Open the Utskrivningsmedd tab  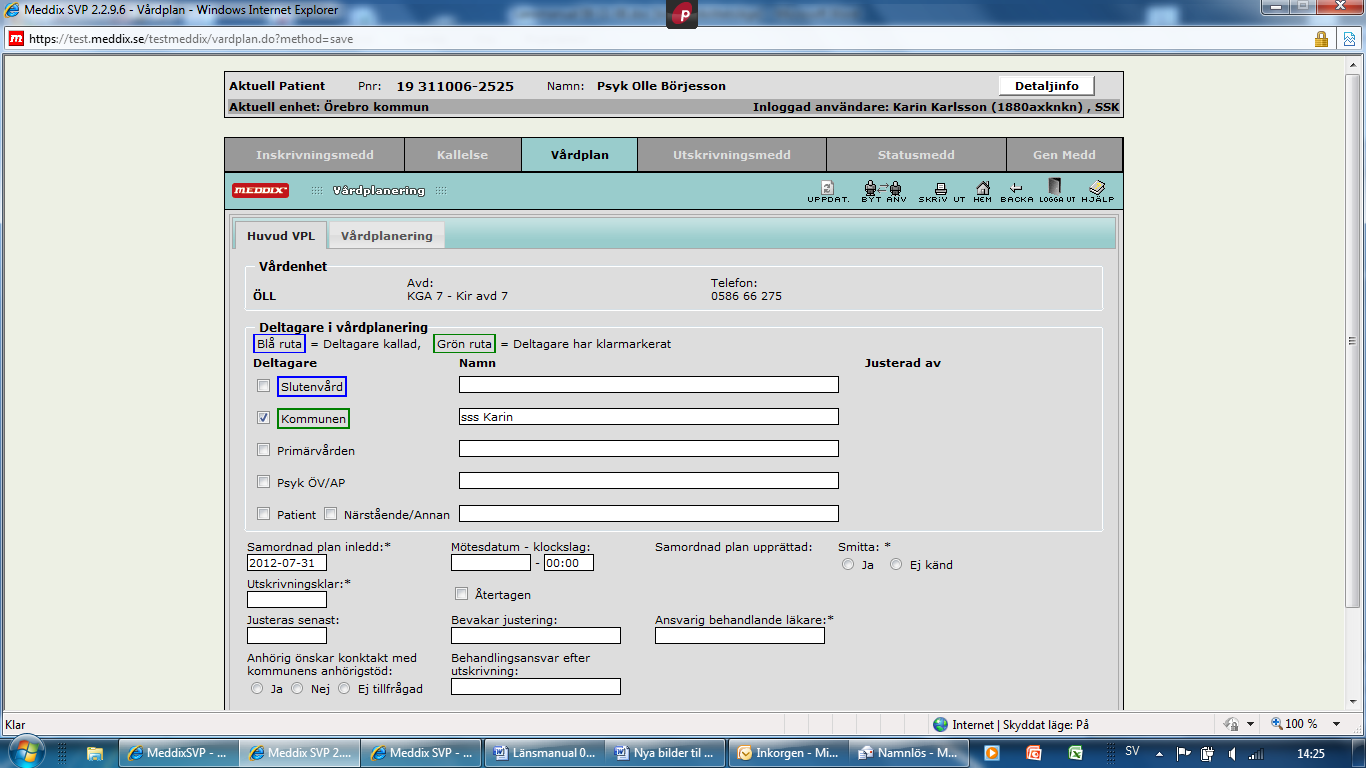click(731, 155)
